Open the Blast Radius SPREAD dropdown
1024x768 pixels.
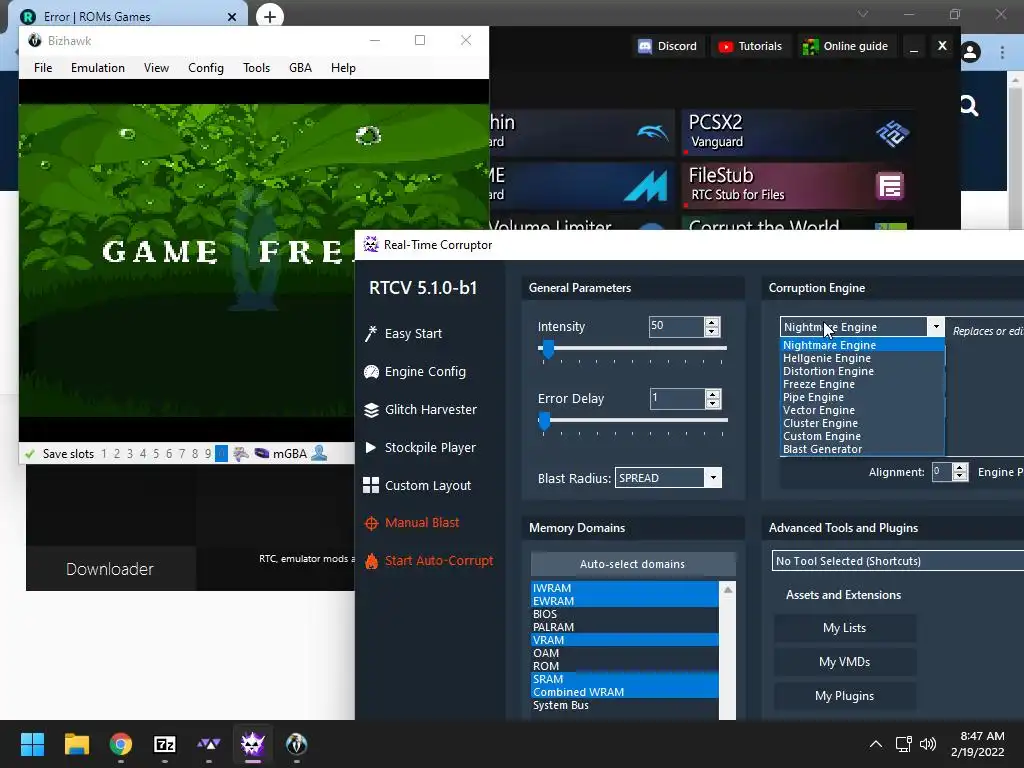[712, 477]
